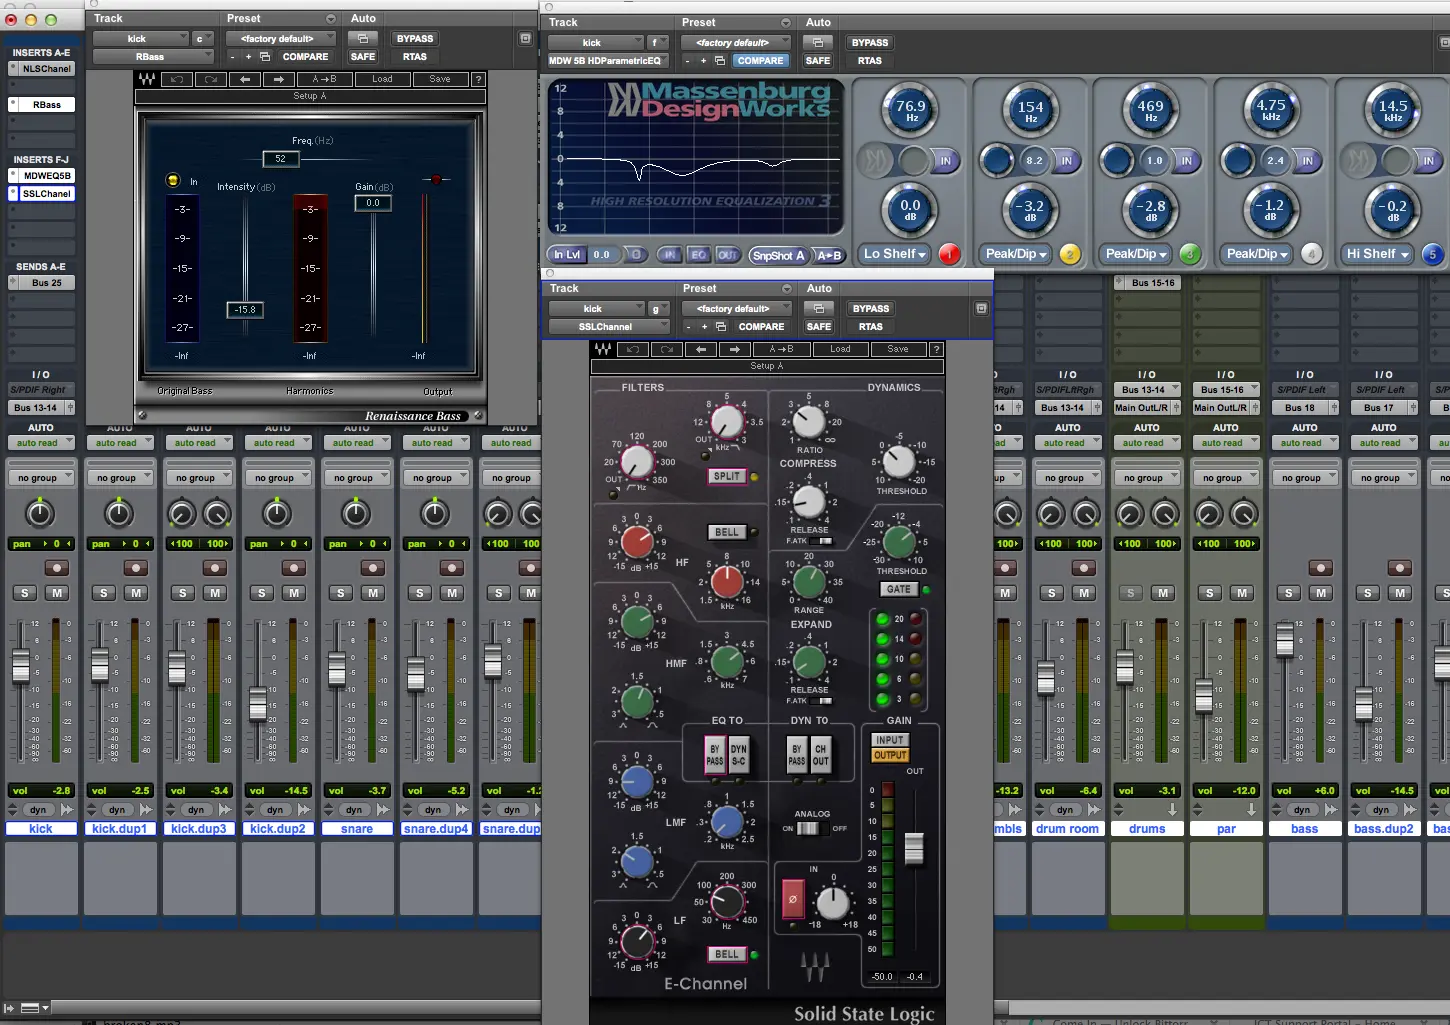Click OUTPUT button in E-Channel gain section
This screenshot has height=1025, width=1450.
(890, 755)
